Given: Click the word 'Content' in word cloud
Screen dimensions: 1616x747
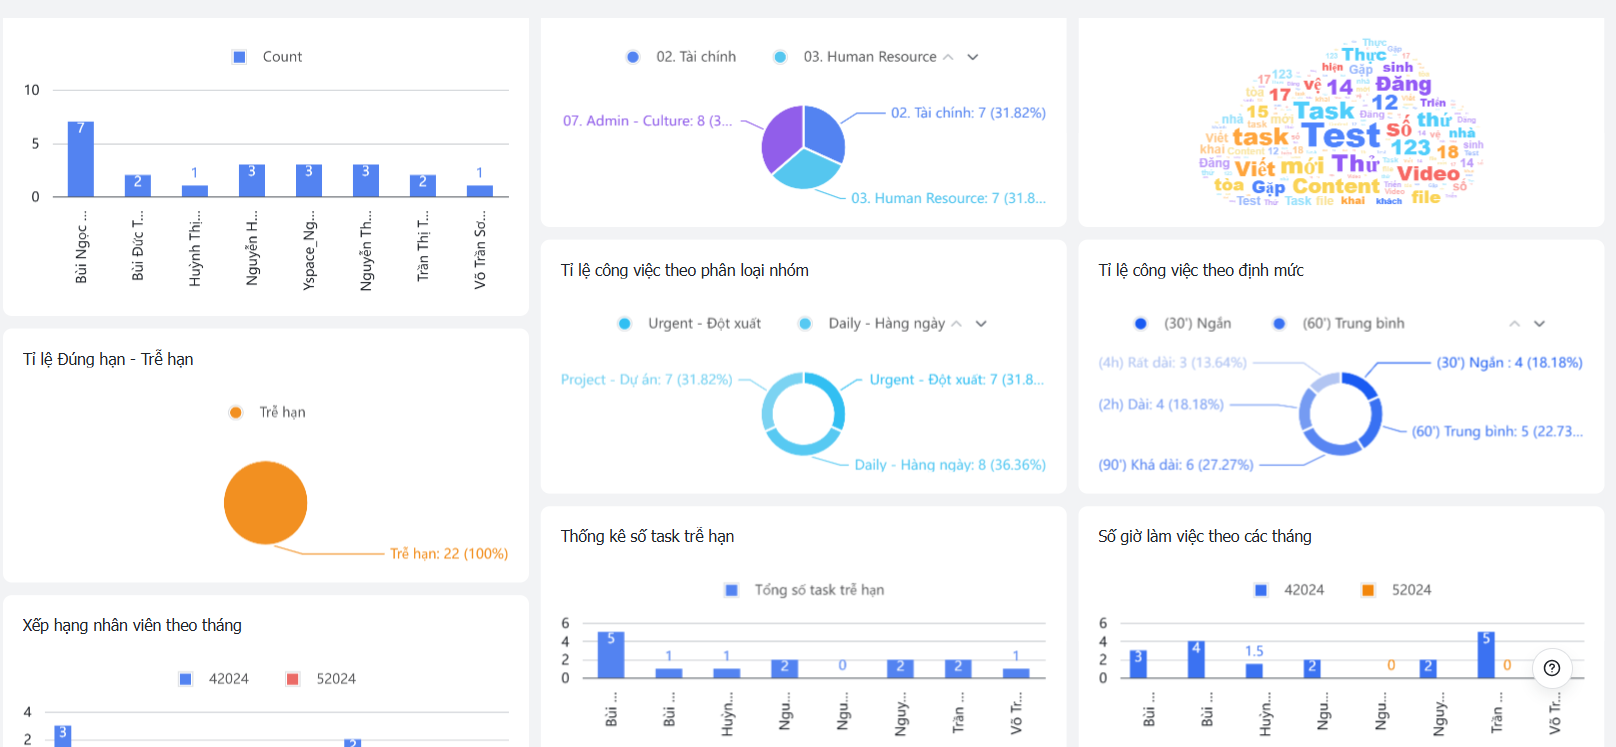Looking at the screenshot, I should 1335,186.
